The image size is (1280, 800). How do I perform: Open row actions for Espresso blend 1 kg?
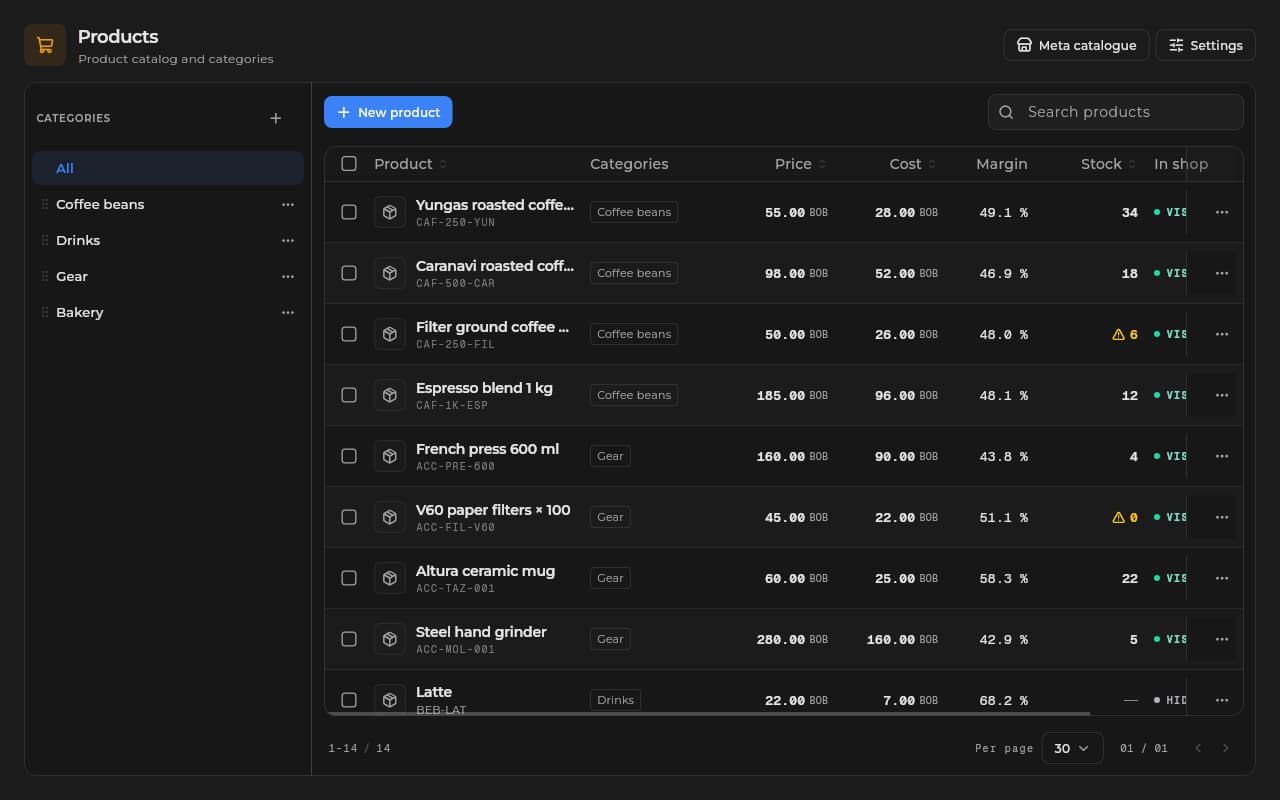pyautogui.click(x=1222, y=395)
